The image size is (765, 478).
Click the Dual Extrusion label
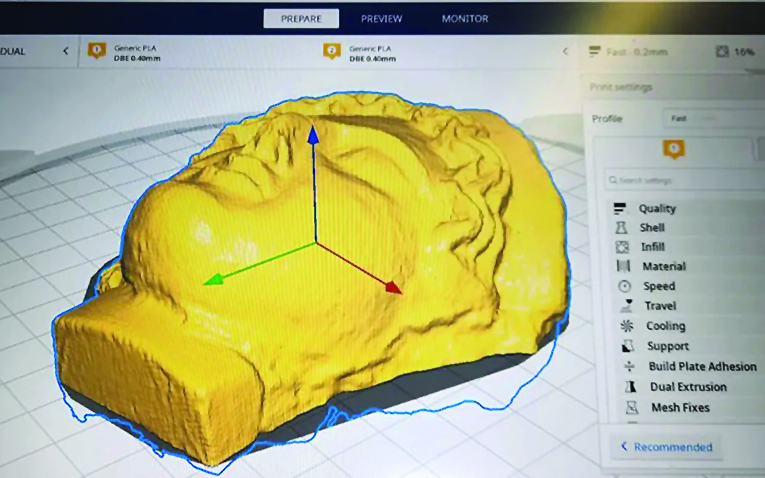688,387
